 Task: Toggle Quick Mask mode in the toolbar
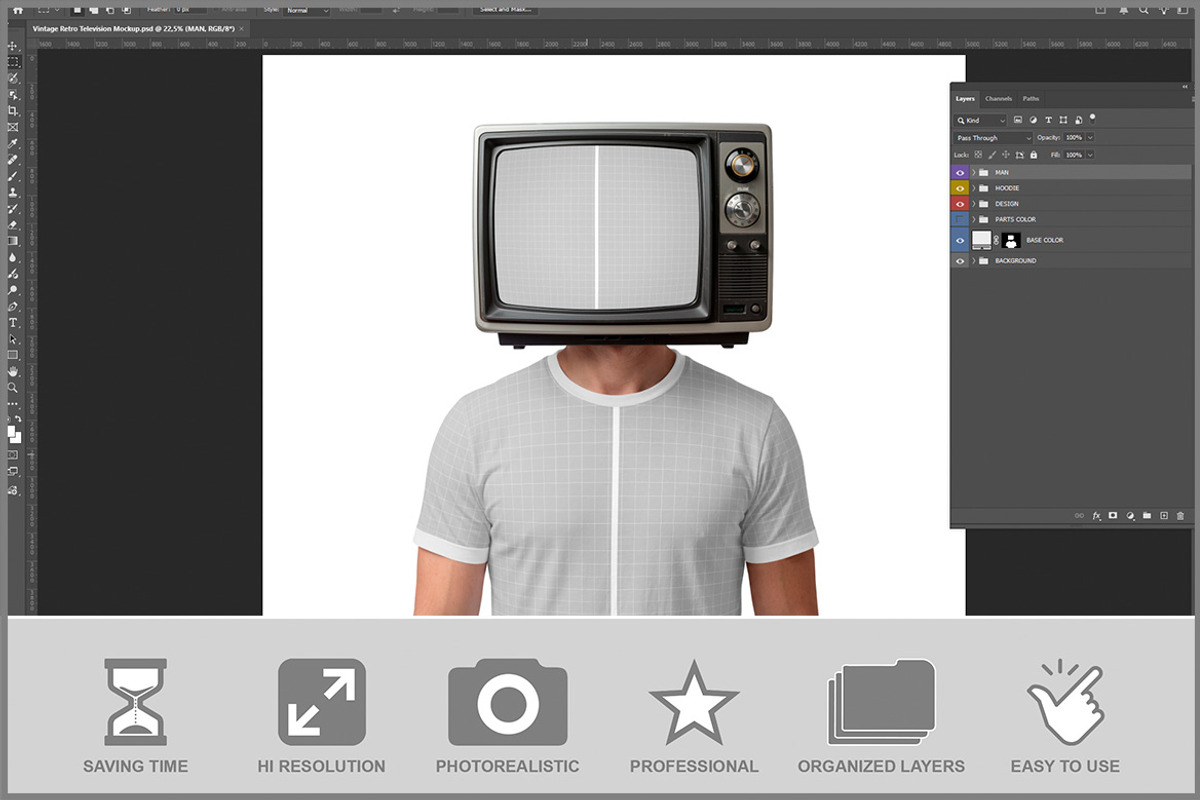coord(13,454)
